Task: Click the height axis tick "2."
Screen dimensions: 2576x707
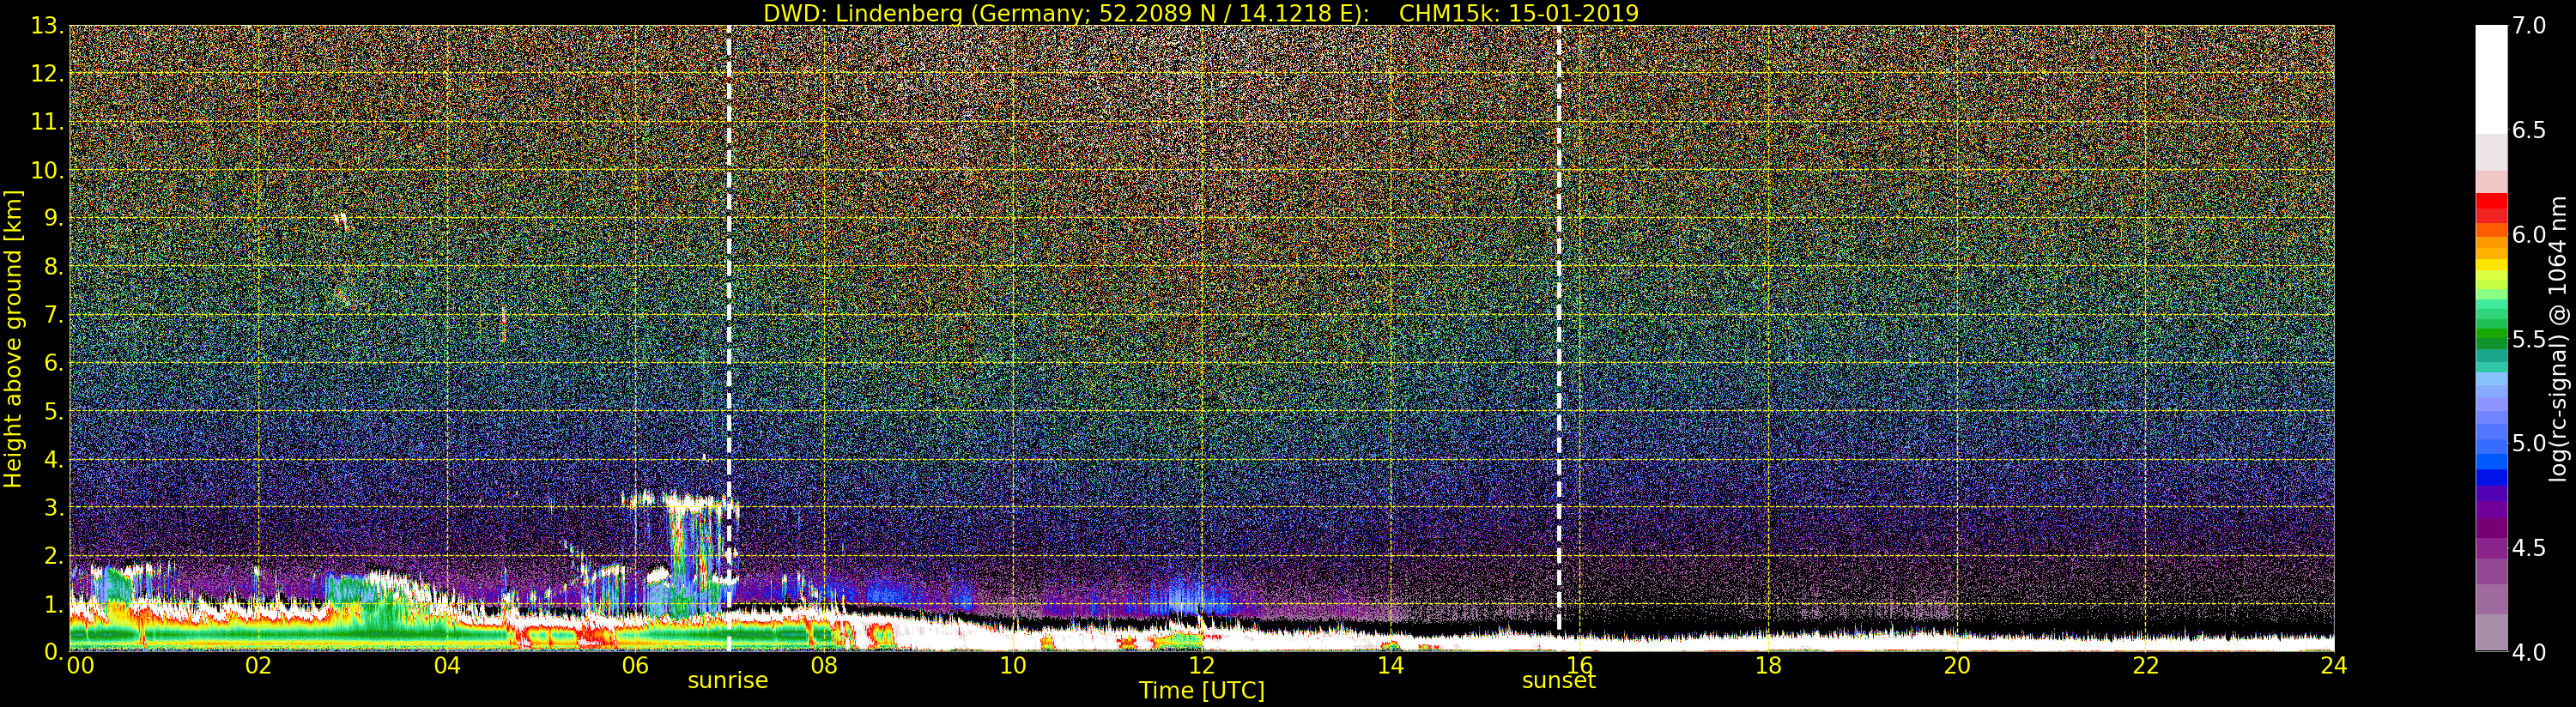Action: pyautogui.click(x=53, y=555)
